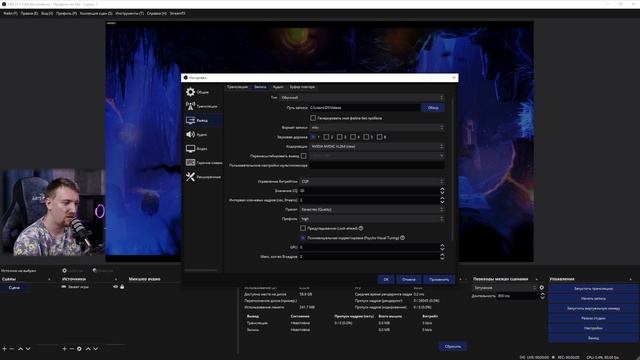Enable audio track 5 checkbox
The width and height of the screenshot is (640, 360).
pyautogui.click(x=366, y=137)
